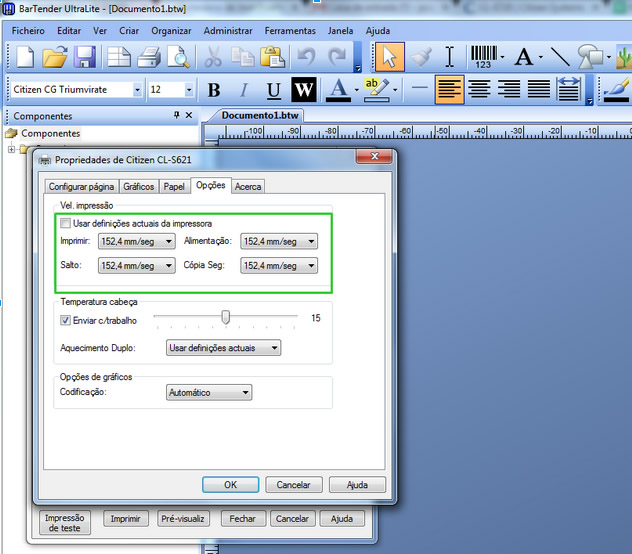Click the Save document icon
Screen dimensions: 632x554
click(x=86, y=57)
